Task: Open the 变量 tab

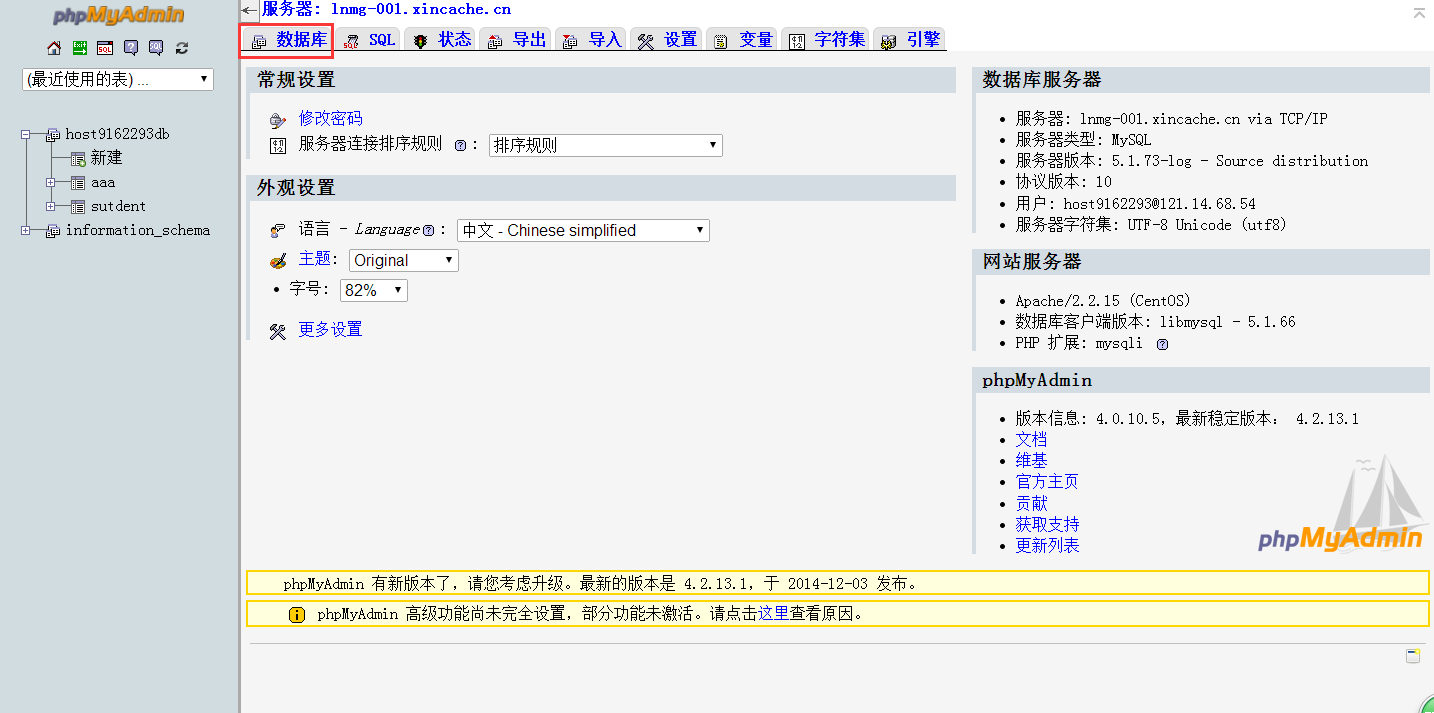Action: pos(742,39)
